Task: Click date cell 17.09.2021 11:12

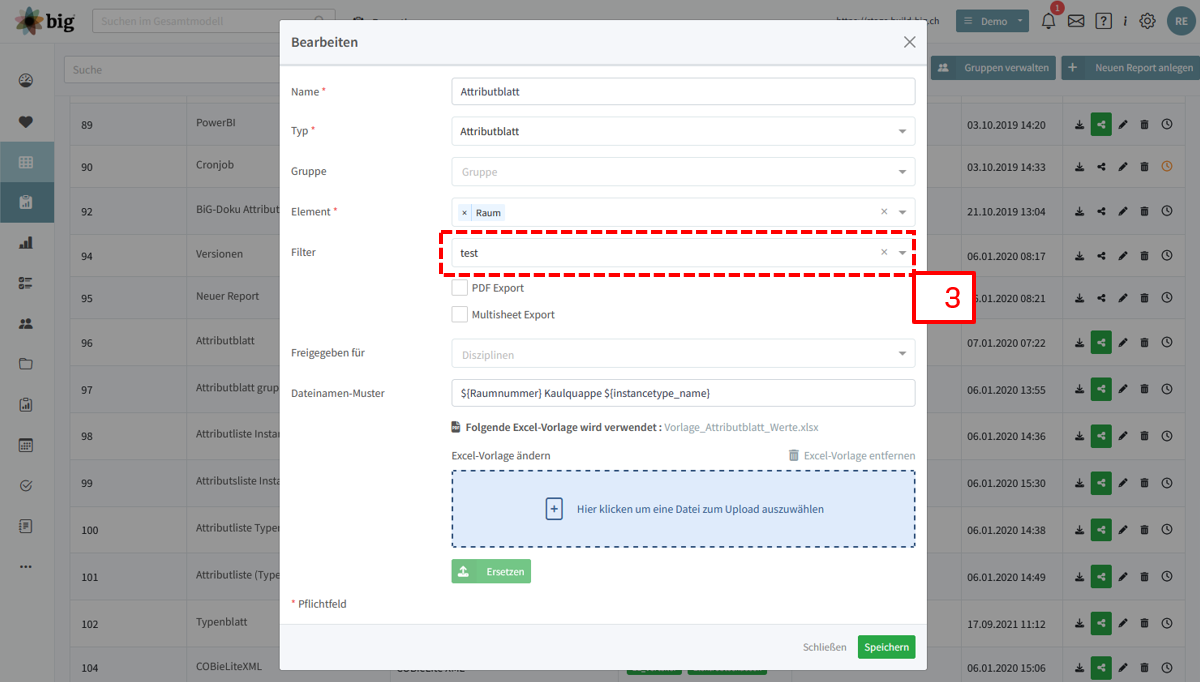Action: (1006, 624)
